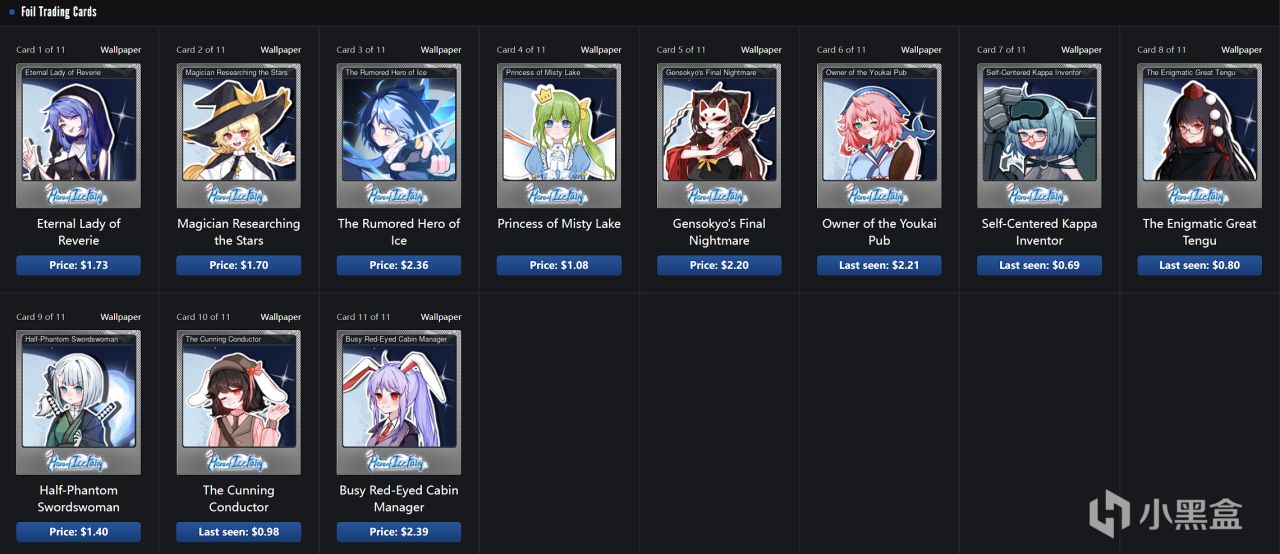
Task: Open Wallpaper link for Card 10 of 11
Action: [x=281, y=317]
